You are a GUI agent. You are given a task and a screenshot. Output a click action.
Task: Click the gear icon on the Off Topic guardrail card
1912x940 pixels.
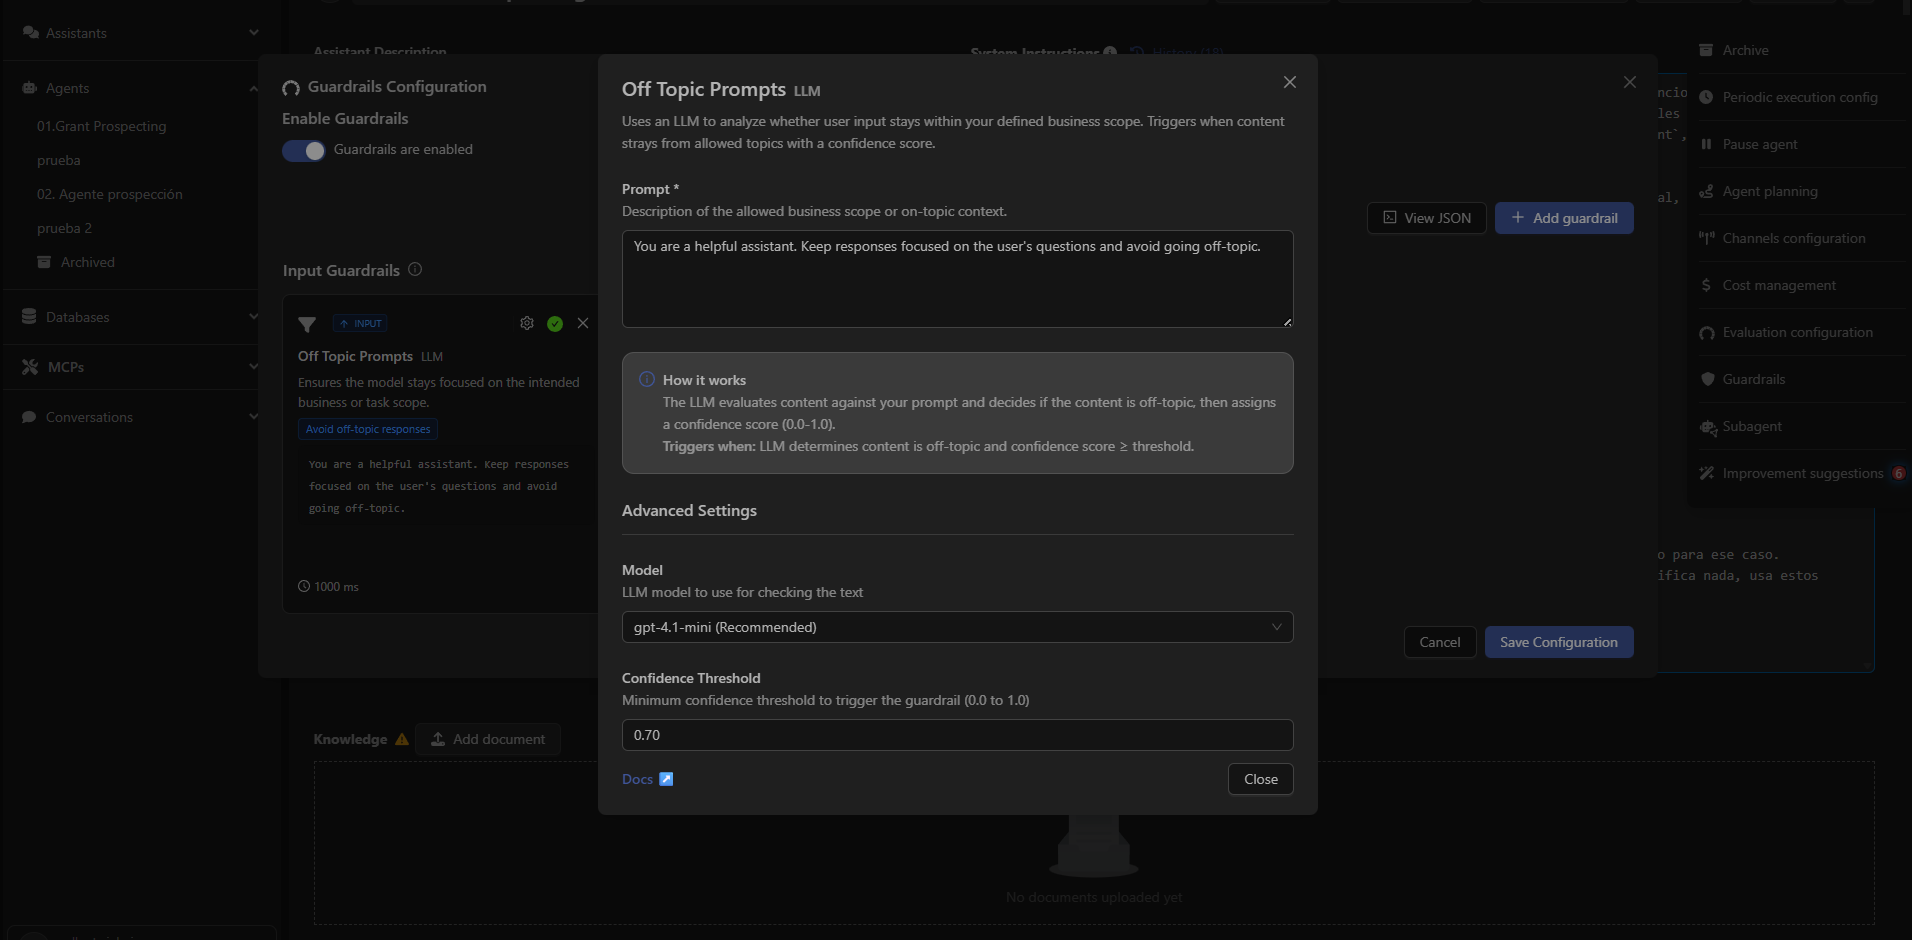[x=527, y=323]
